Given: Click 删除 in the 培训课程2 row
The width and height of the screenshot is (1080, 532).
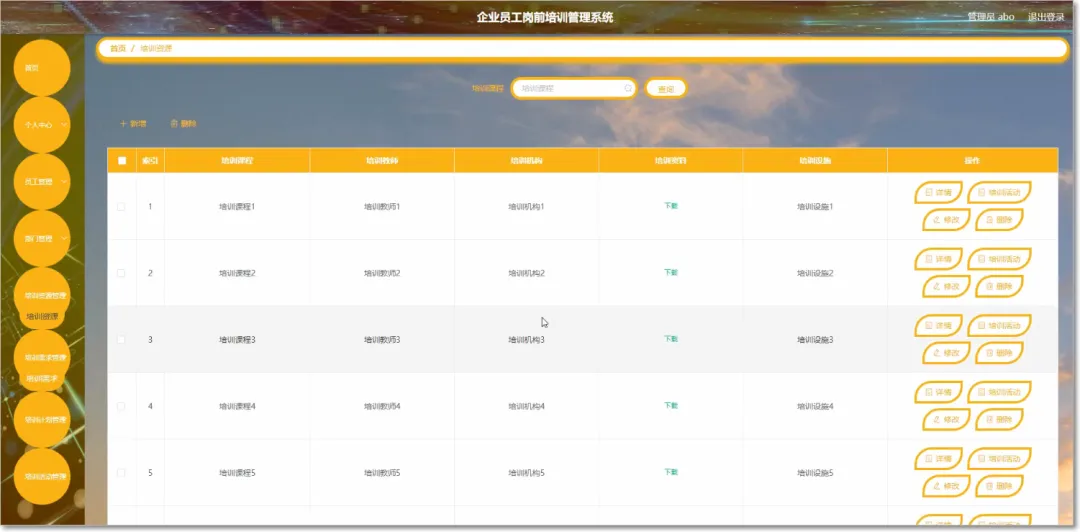Looking at the screenshot, I should (x=999, y=286).
